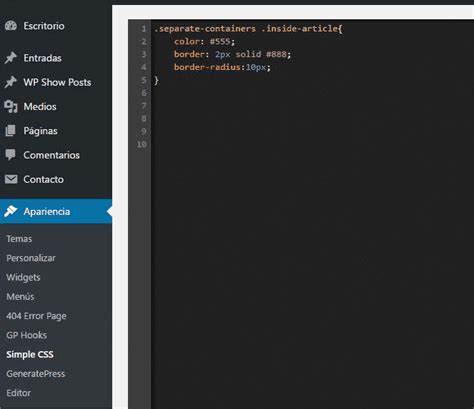
Task: Click the Contacto envelope icon
Action: (x=11, y=179)
